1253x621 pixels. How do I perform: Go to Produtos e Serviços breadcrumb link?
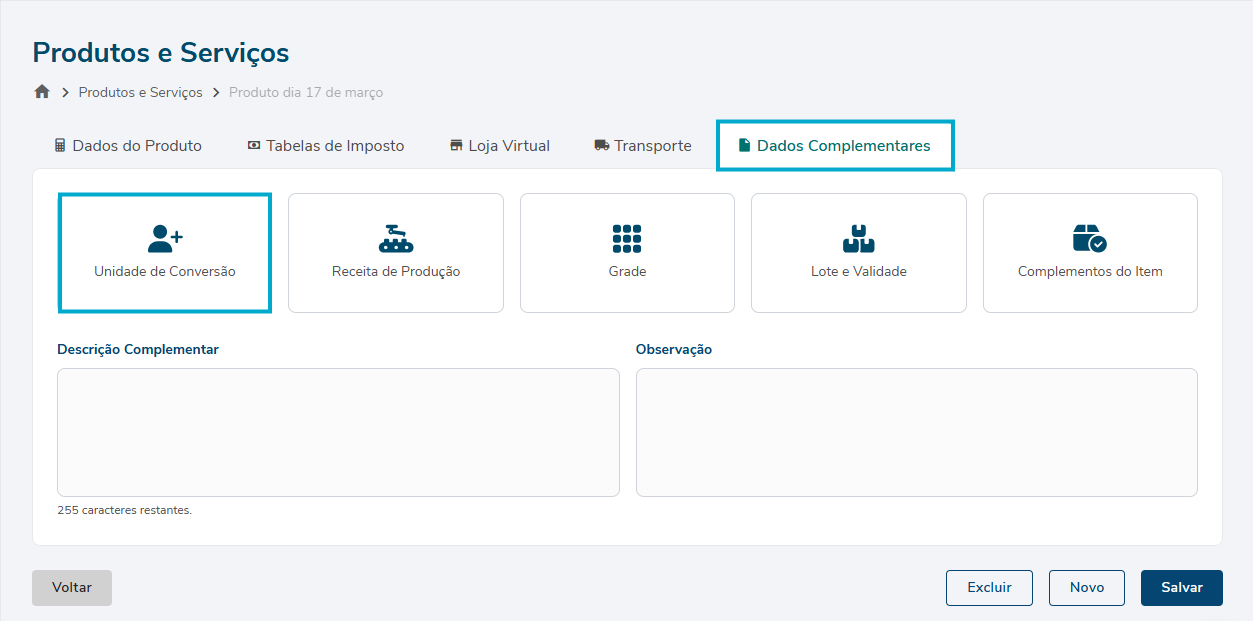point(140,92)
